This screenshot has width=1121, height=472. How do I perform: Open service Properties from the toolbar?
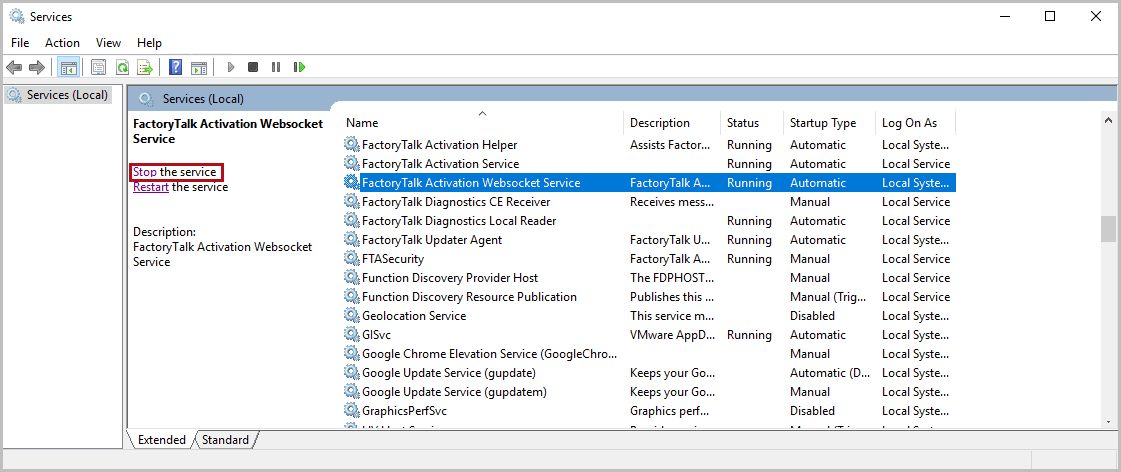(x=99, y=67)
